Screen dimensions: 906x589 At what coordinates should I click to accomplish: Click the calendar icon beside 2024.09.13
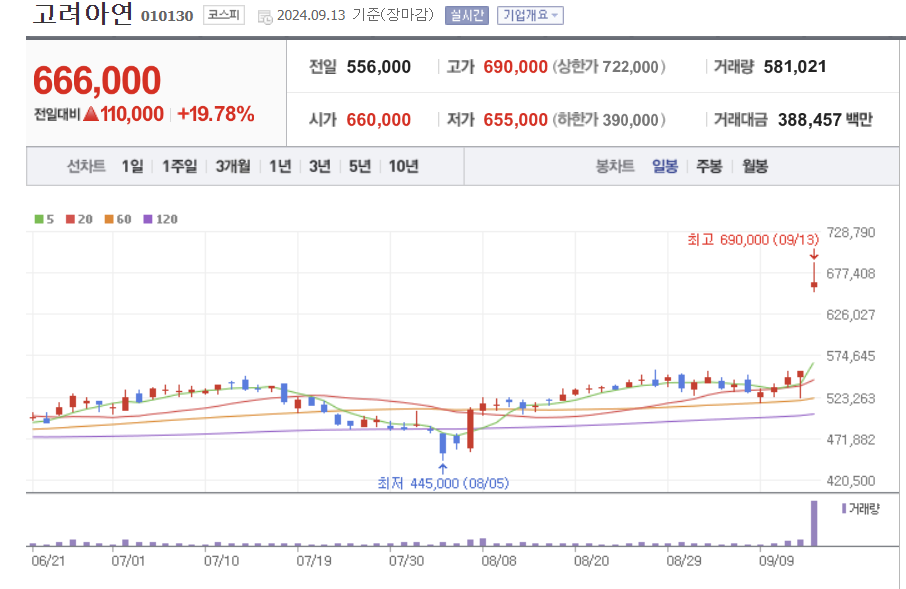click(x=265, y=17)
